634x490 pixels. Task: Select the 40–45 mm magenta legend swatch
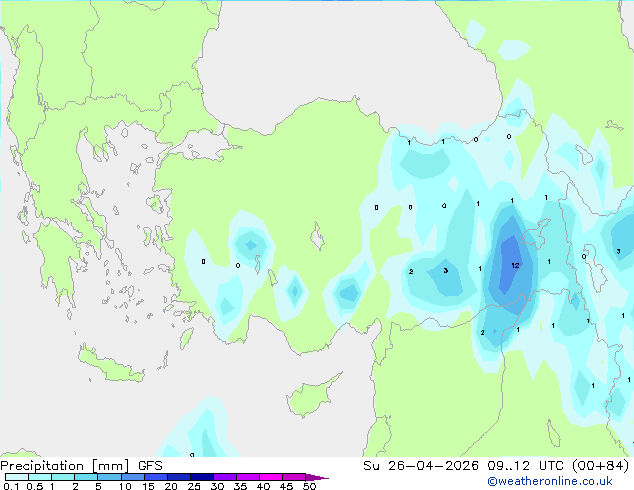click(x=271, y=477)
